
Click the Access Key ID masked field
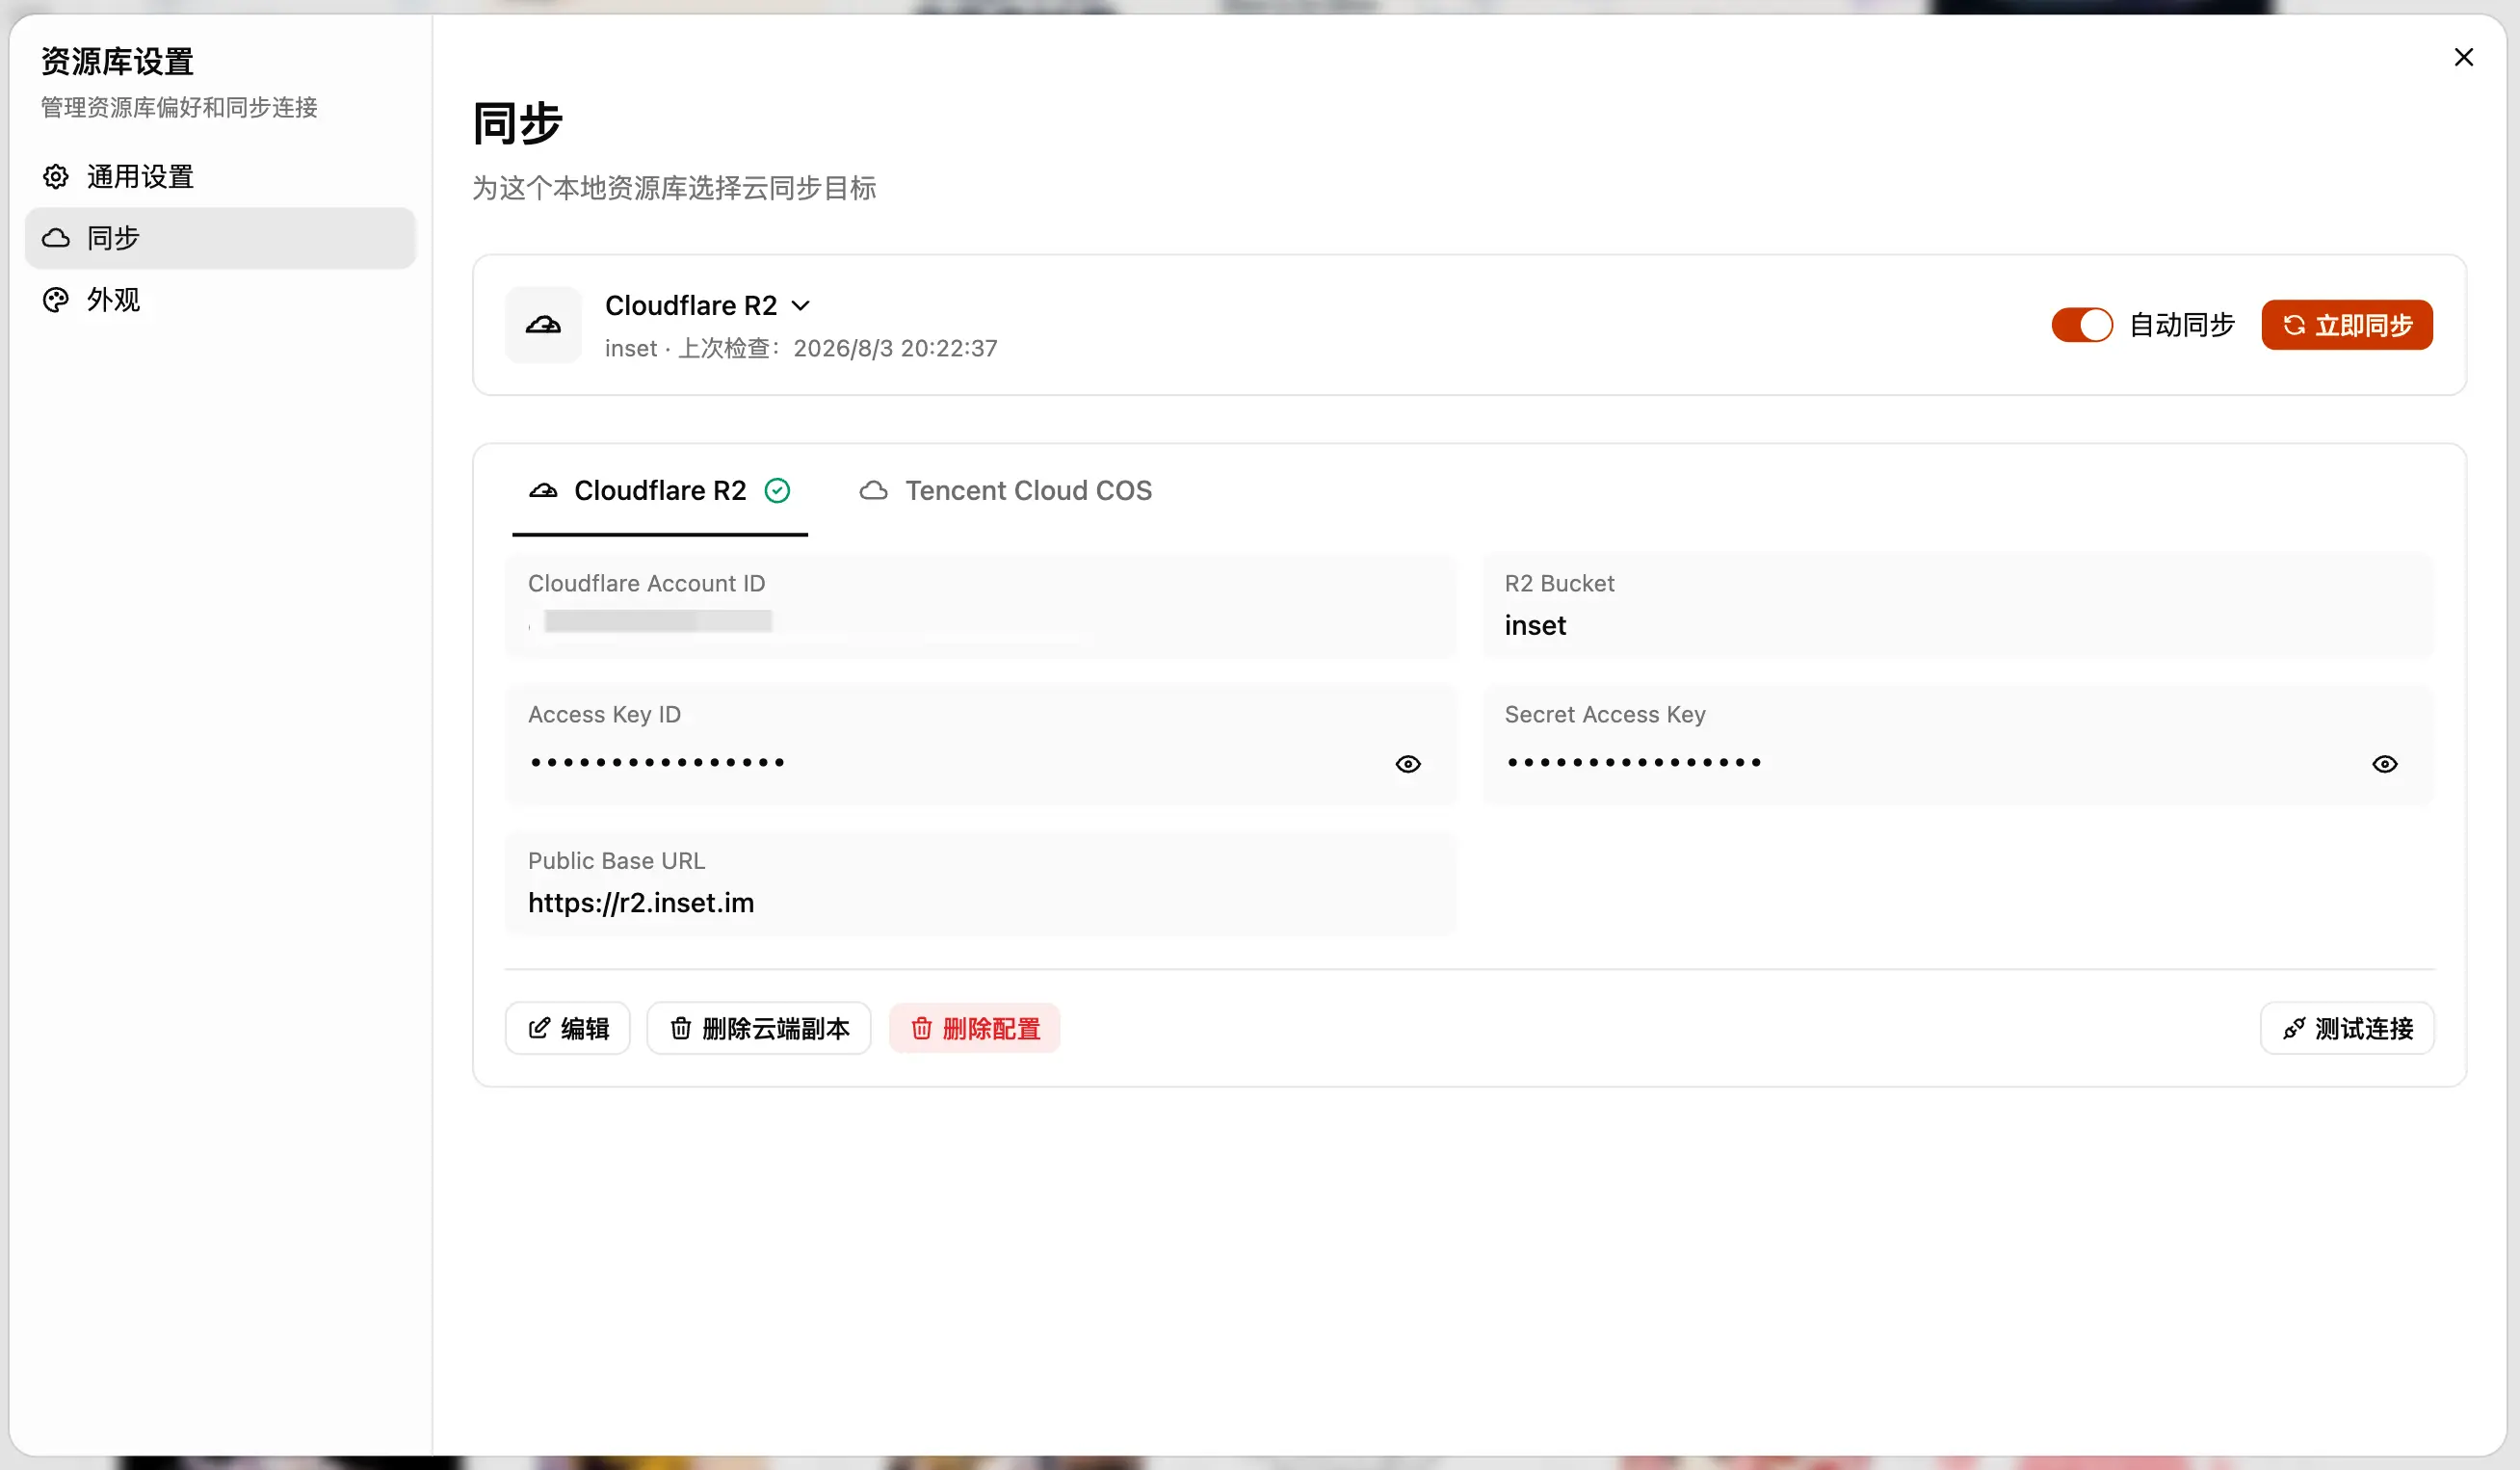coord(980,744)
